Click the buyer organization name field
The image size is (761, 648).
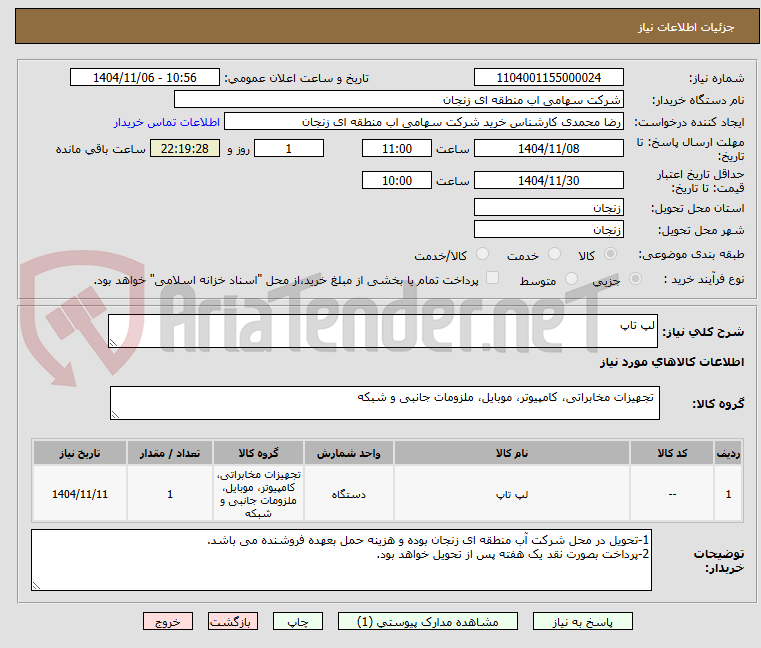[x=398, y=100]
